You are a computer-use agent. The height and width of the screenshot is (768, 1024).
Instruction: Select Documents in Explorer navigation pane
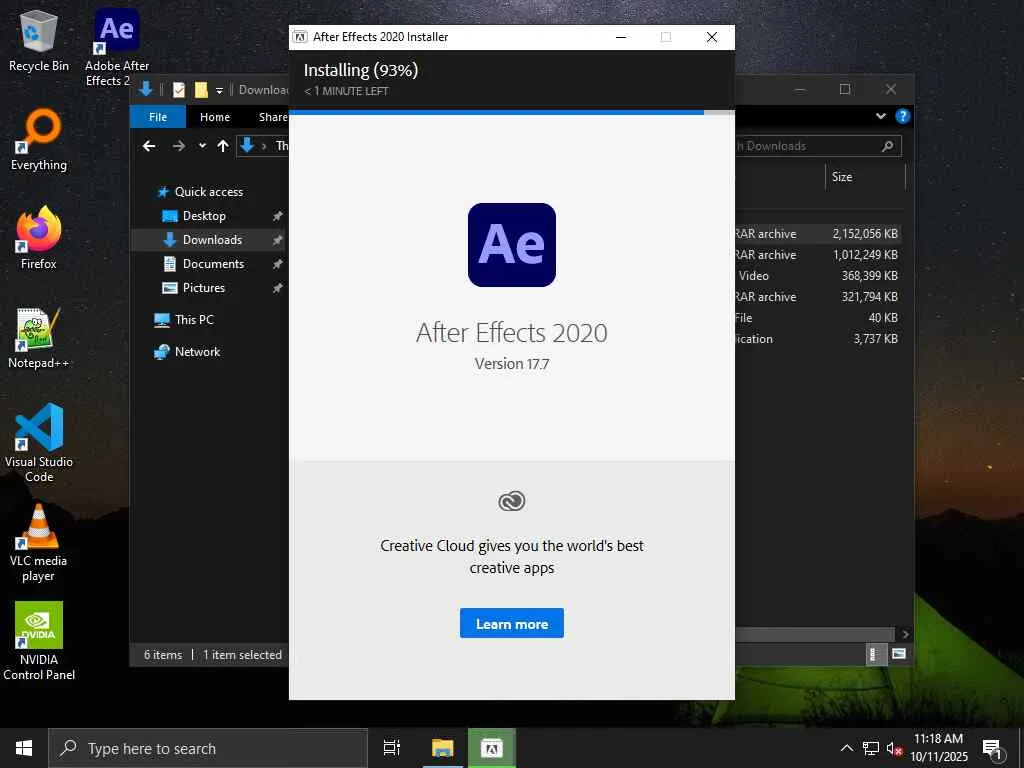pos(214,264)
